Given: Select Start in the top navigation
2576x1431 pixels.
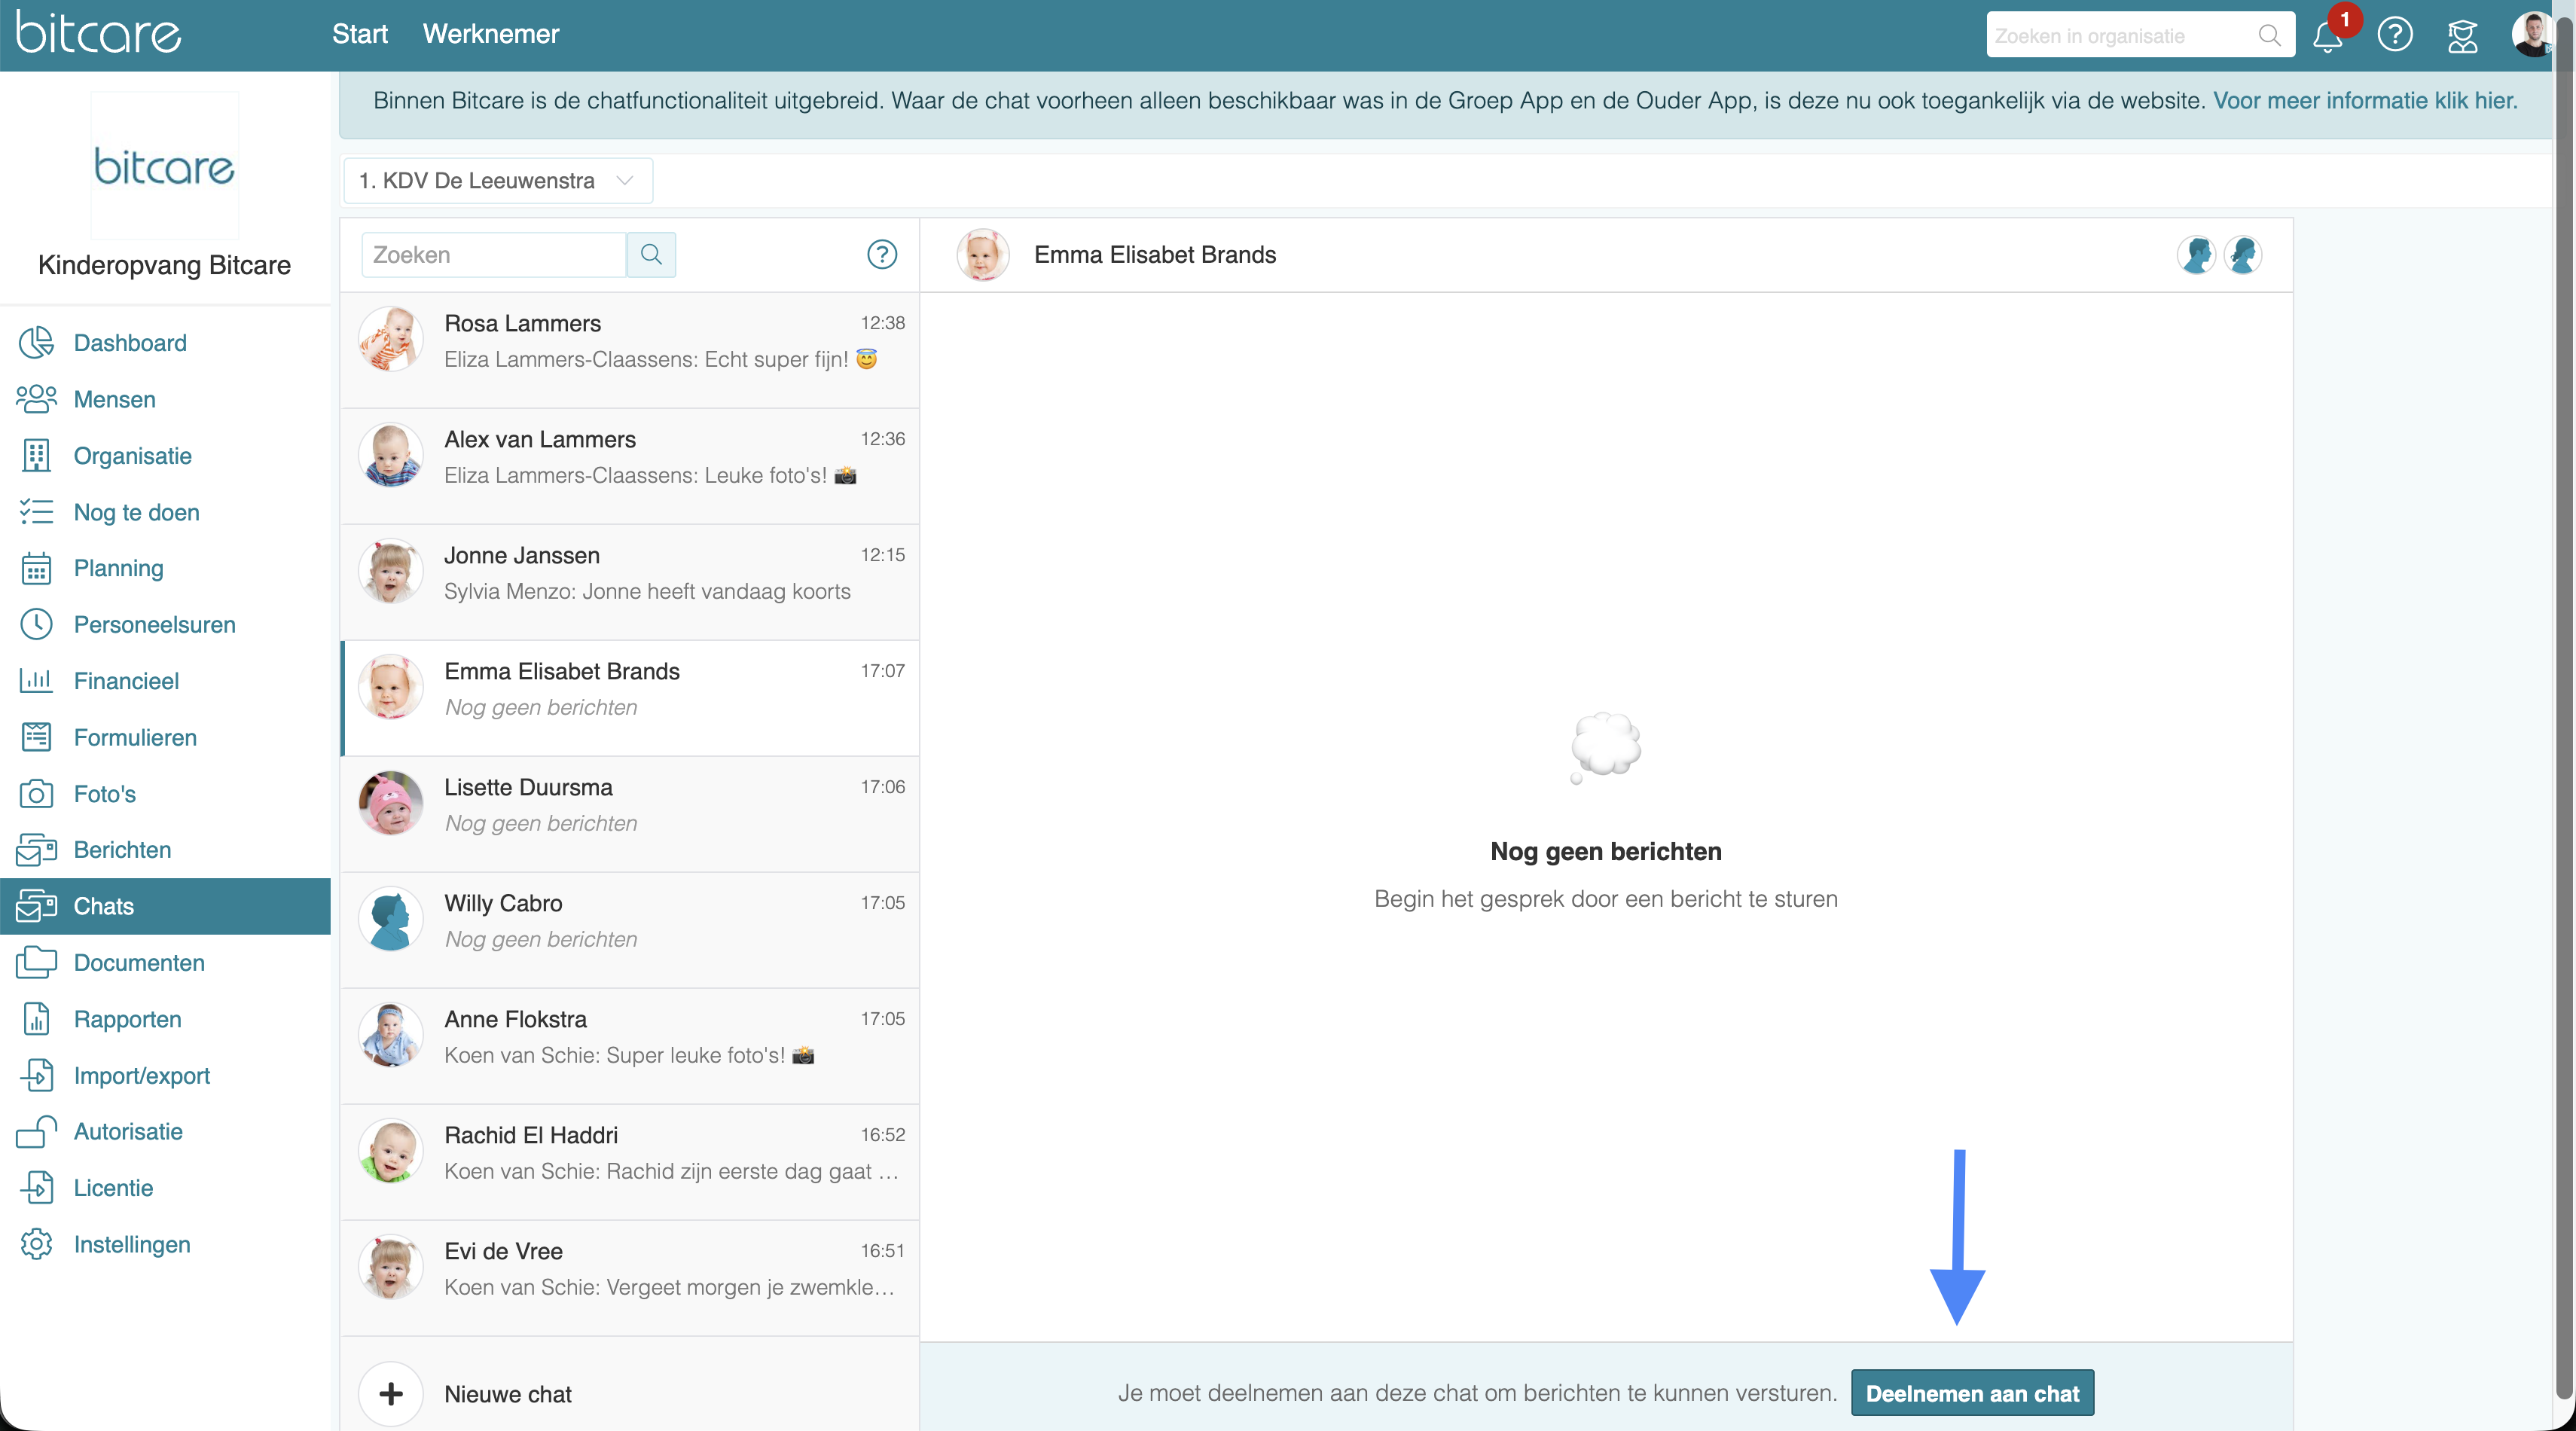Looking at the screenshot, I should 359,35.
